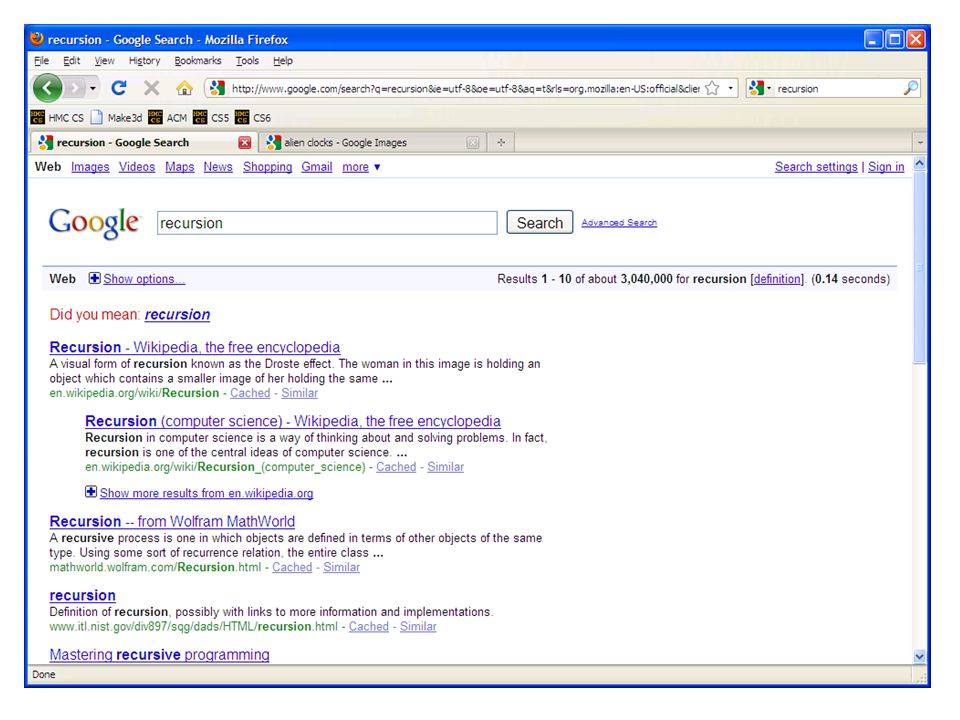Open the Edit menu
The width and height of the screenshot is (960, 720).
coord(72,61)
